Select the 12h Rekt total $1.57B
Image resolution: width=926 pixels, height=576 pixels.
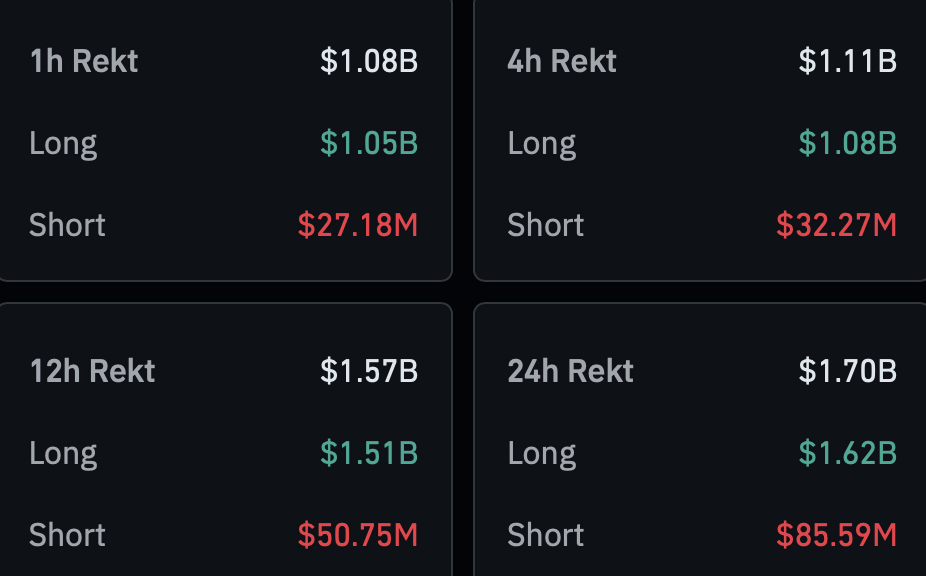pyautogui.click(x=369, y=371)
